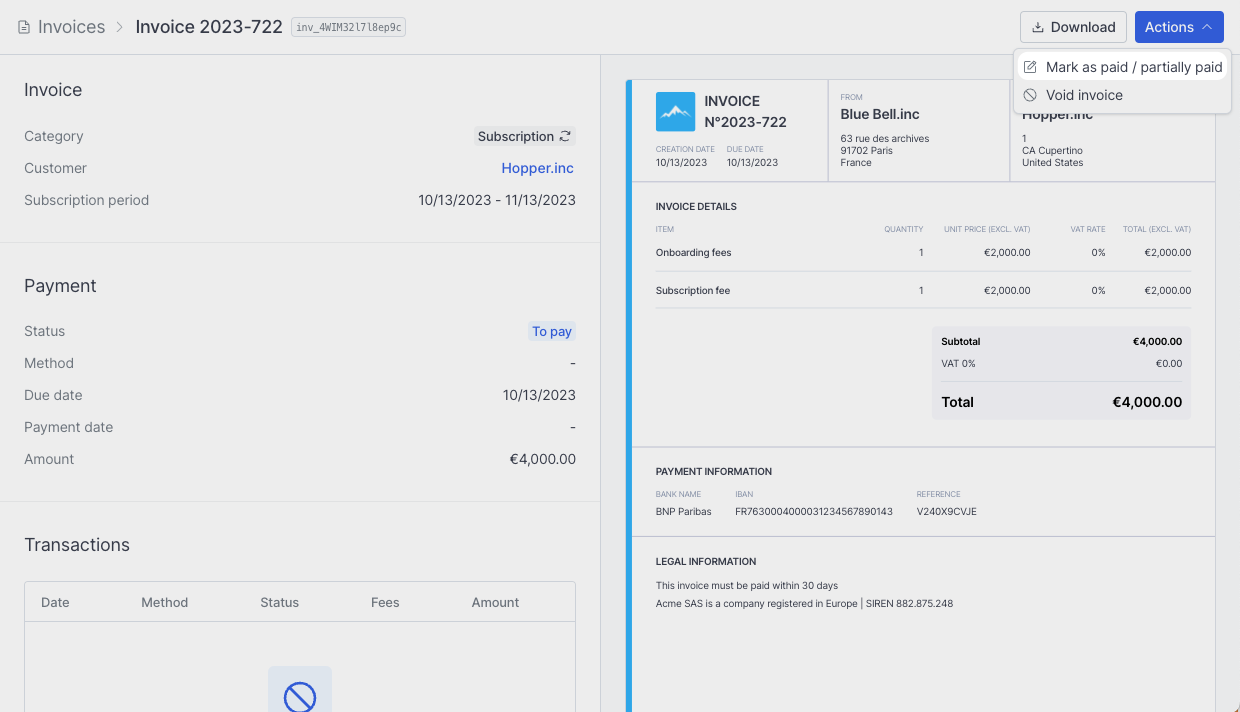The image size is (1240, 712).
Task: Click the VAT 0% row in invoice preview
Action: (x=1061, y=364)
